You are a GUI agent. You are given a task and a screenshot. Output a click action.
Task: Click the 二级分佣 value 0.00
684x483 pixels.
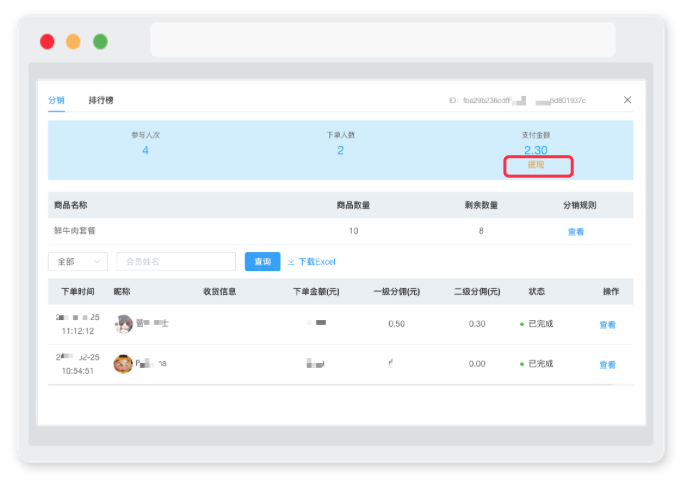tap(477, 364)
